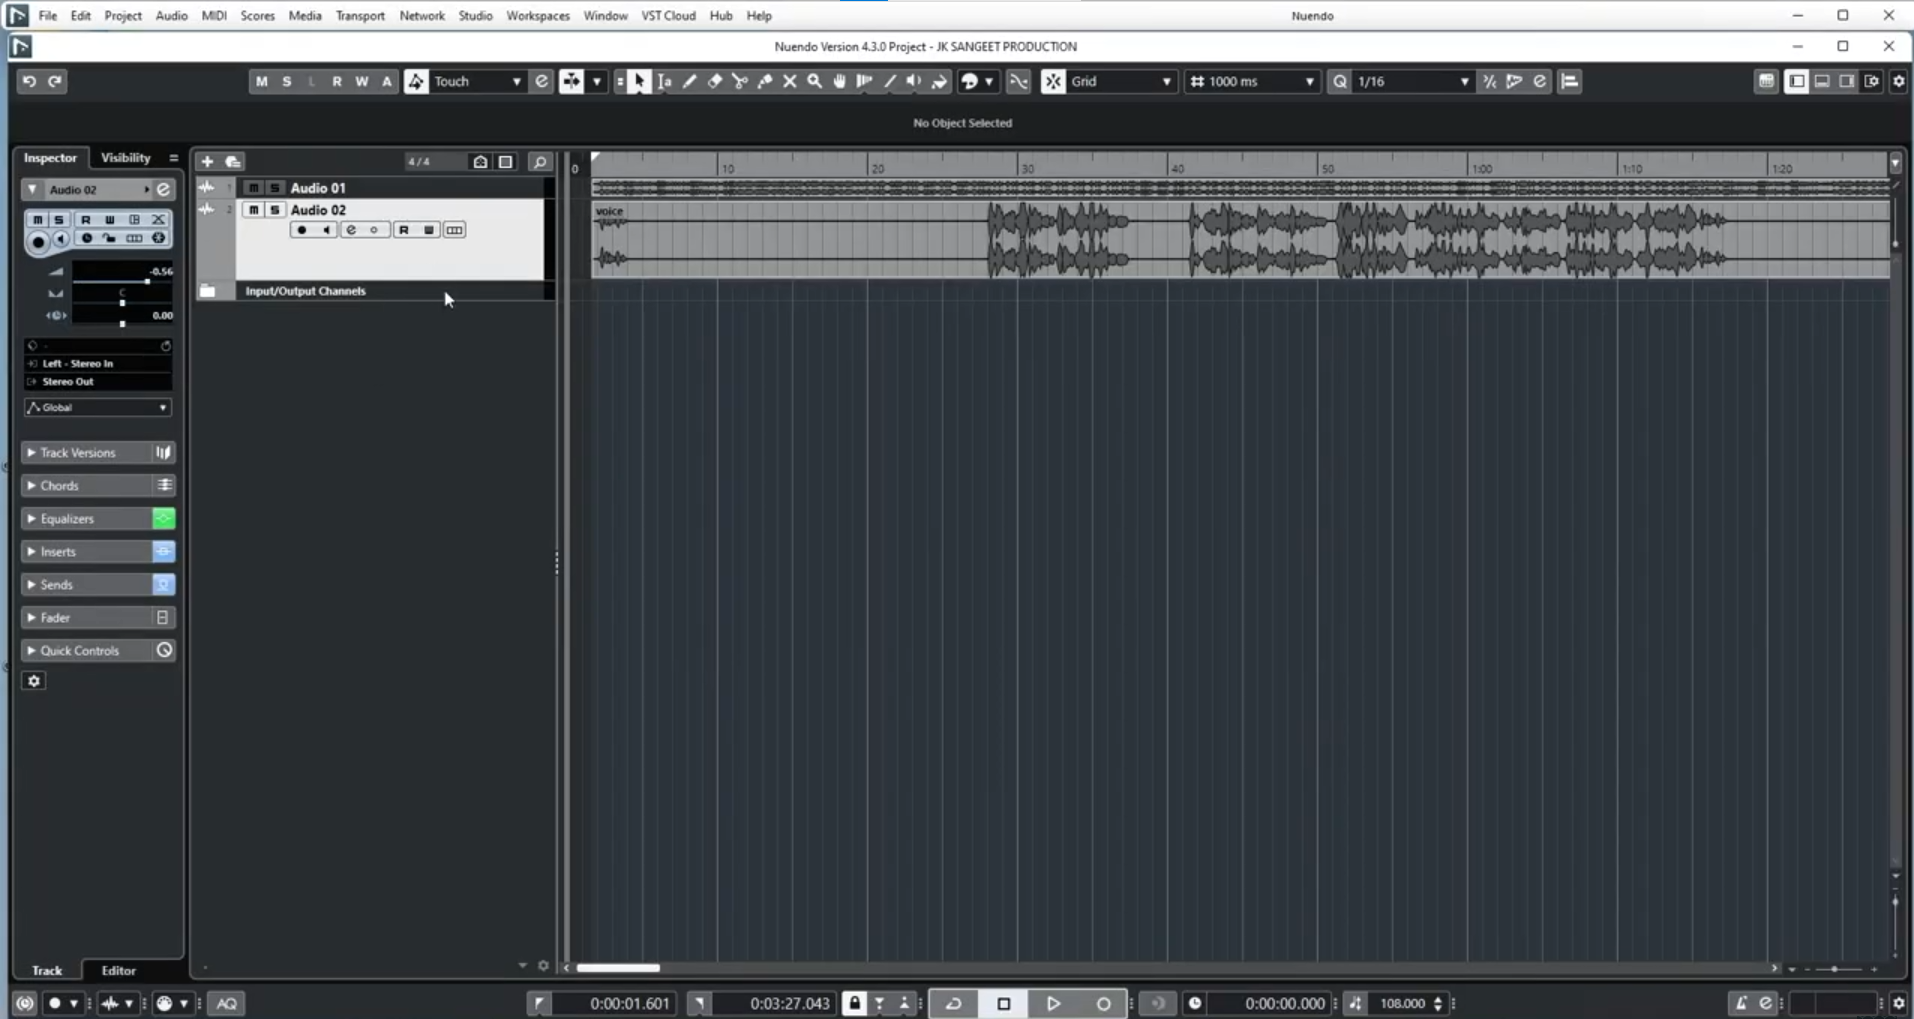Screen dimensions: 1914x1019
Task: Select the Range Selection tool
Action: [x=664, y=82]
